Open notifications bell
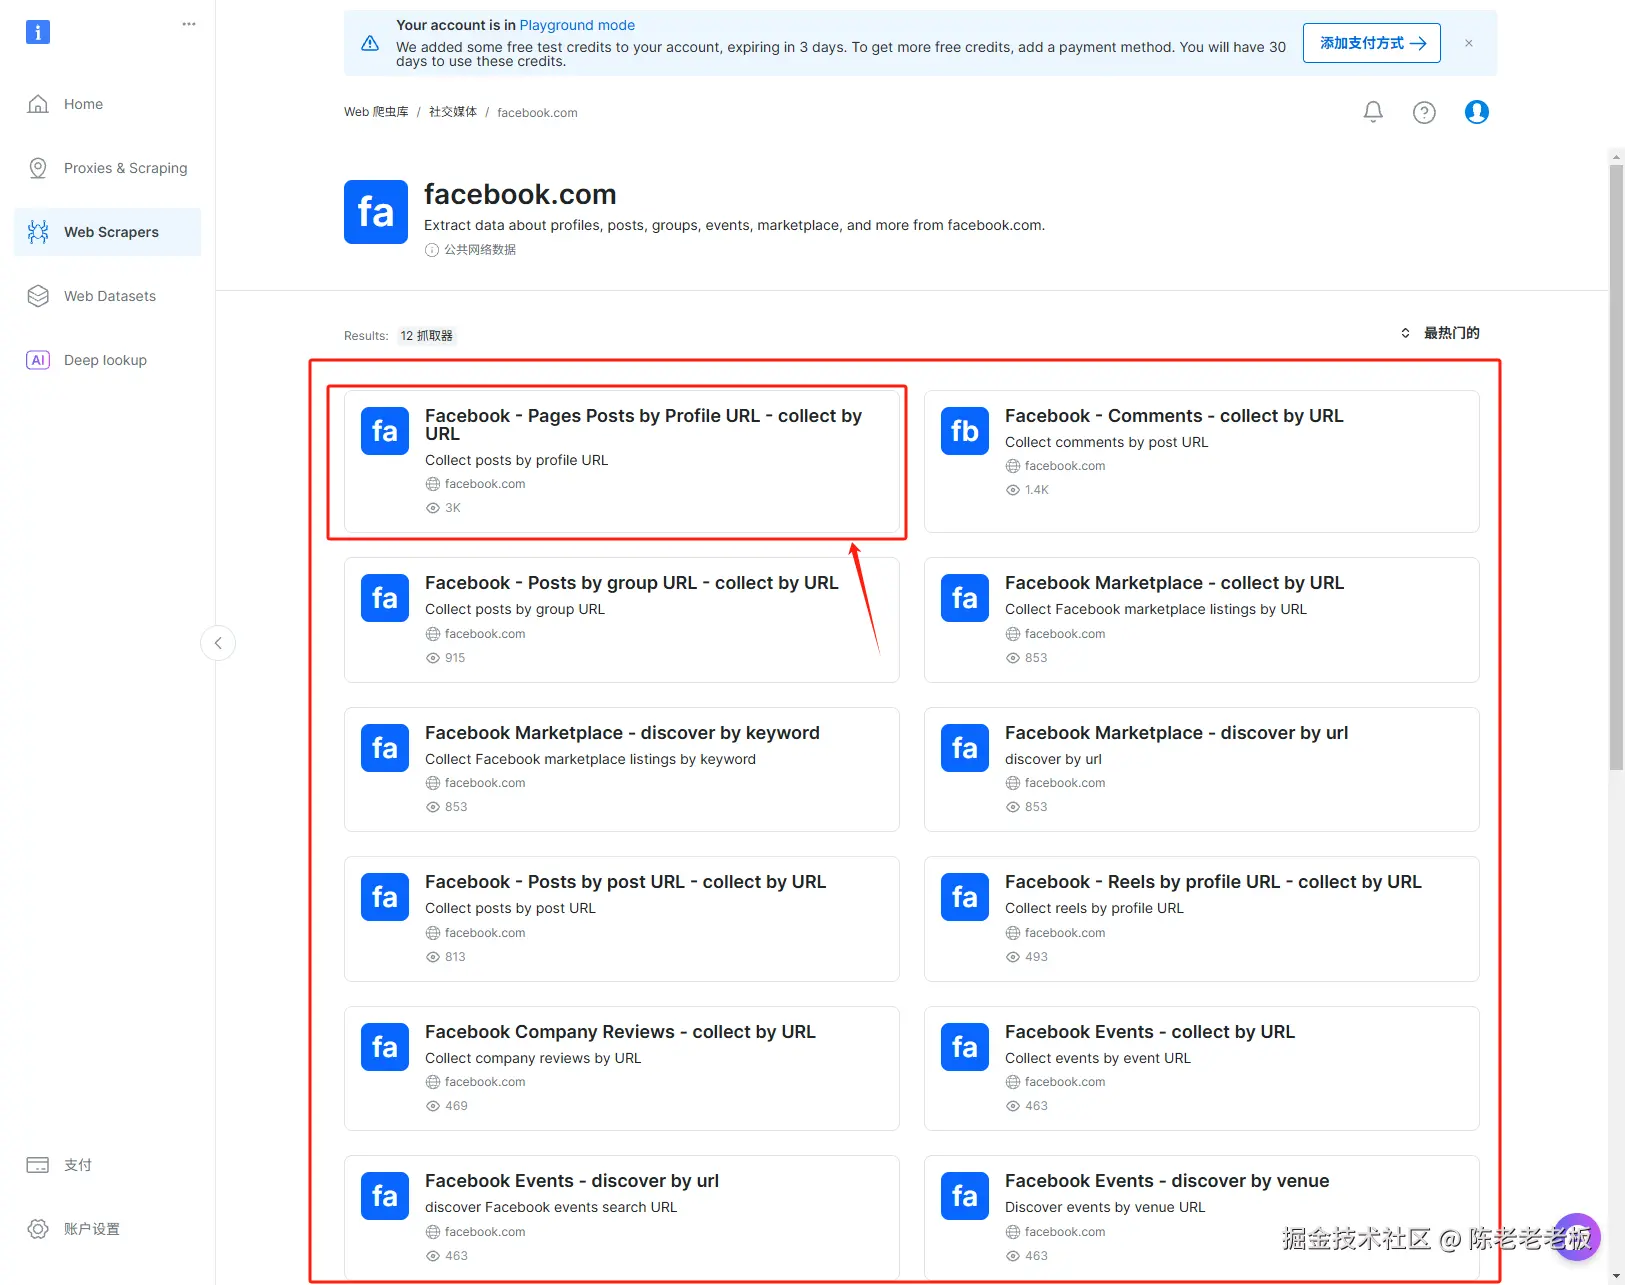 point(1373,112)
